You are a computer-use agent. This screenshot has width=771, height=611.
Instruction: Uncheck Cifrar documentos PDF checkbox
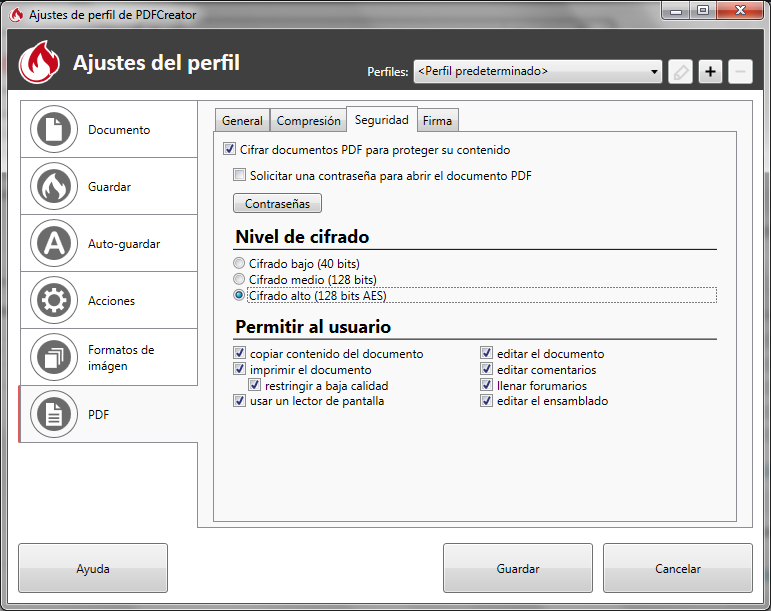click(x=229, y=149)
